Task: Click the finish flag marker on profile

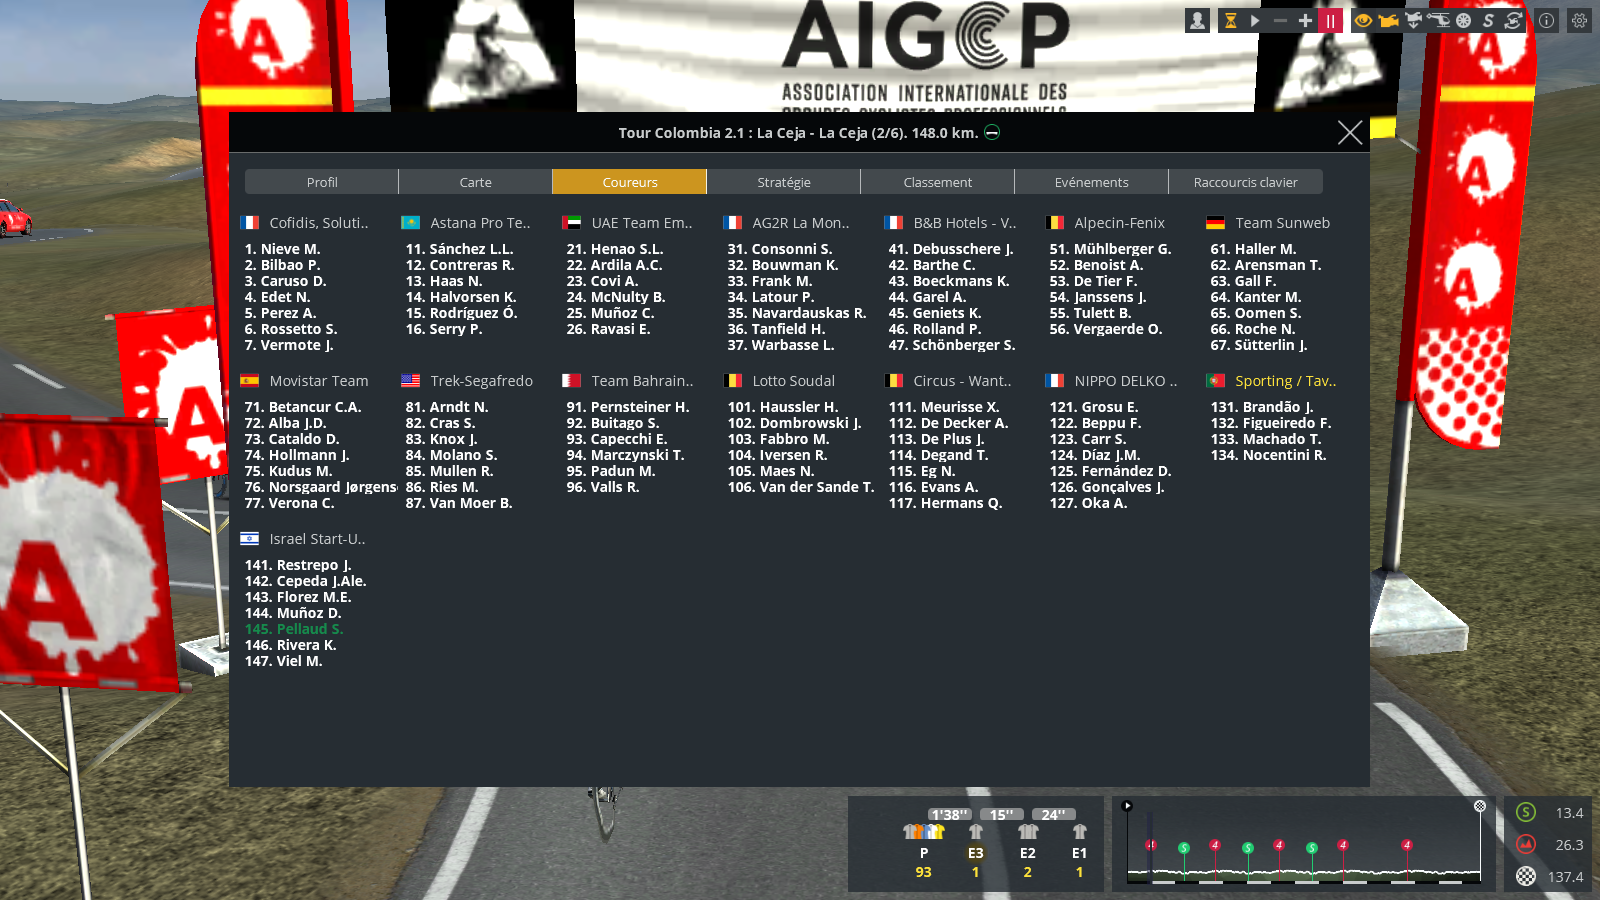Action: [1480, 806]
